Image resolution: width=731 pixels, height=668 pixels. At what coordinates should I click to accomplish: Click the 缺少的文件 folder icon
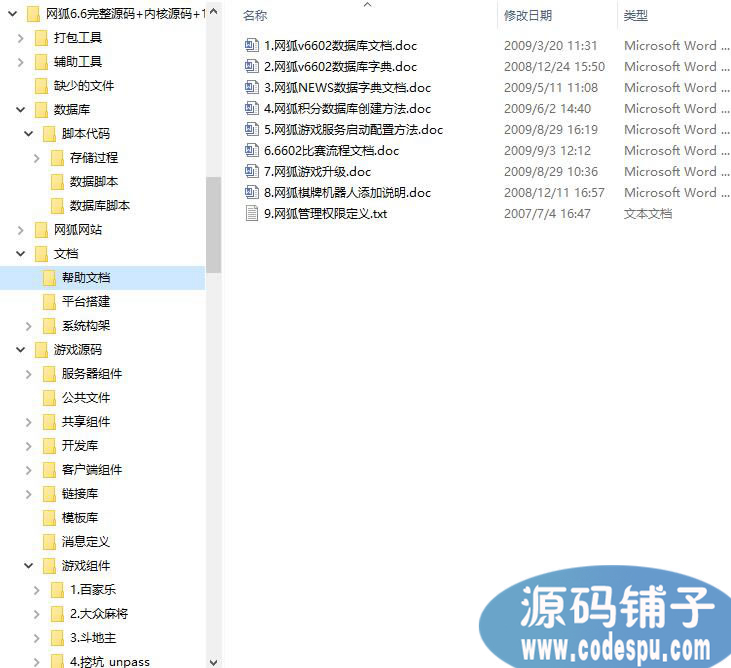[41, 86]
